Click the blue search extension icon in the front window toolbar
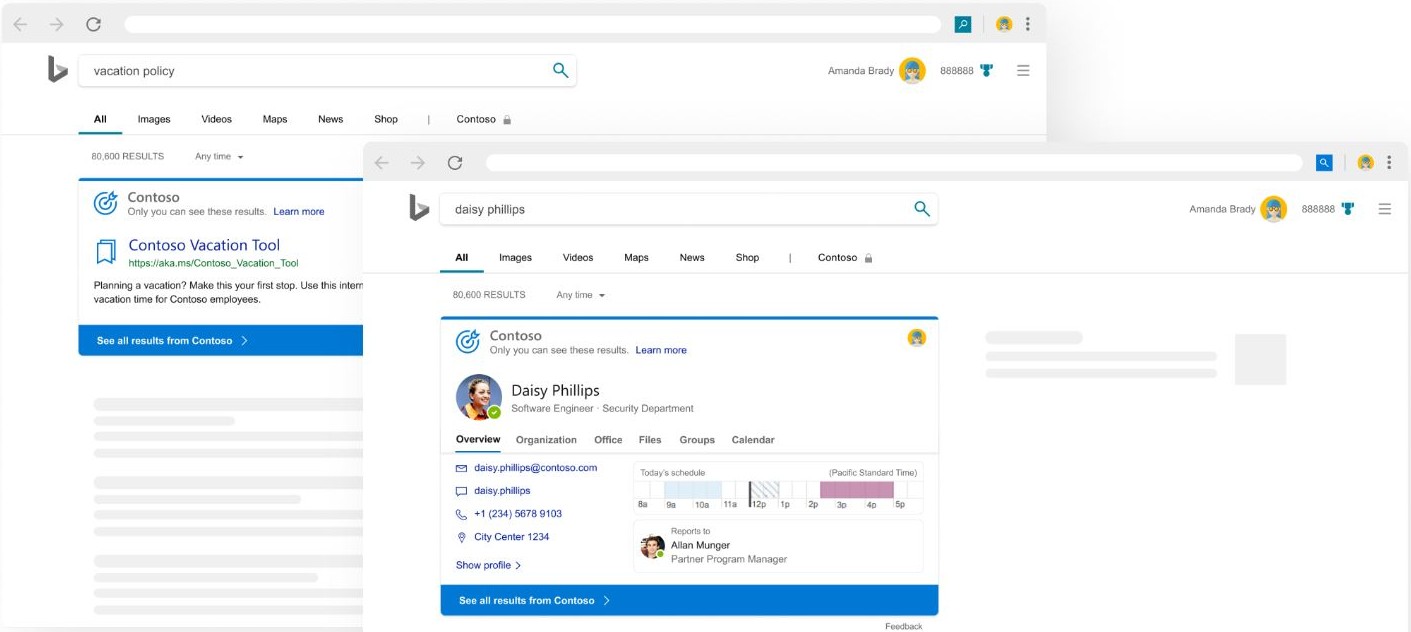Viewport: 1411px width, 632px height. (1324, 163)
